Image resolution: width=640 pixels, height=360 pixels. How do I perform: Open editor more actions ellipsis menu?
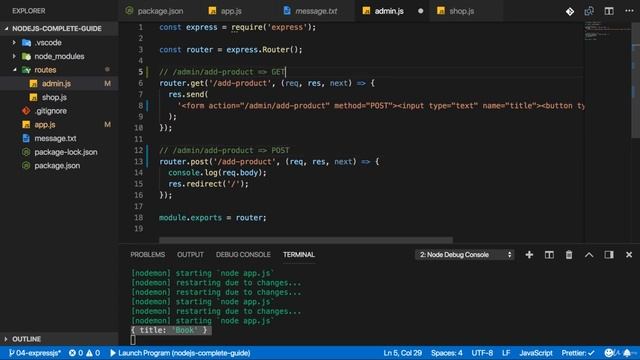click(629, 11)
